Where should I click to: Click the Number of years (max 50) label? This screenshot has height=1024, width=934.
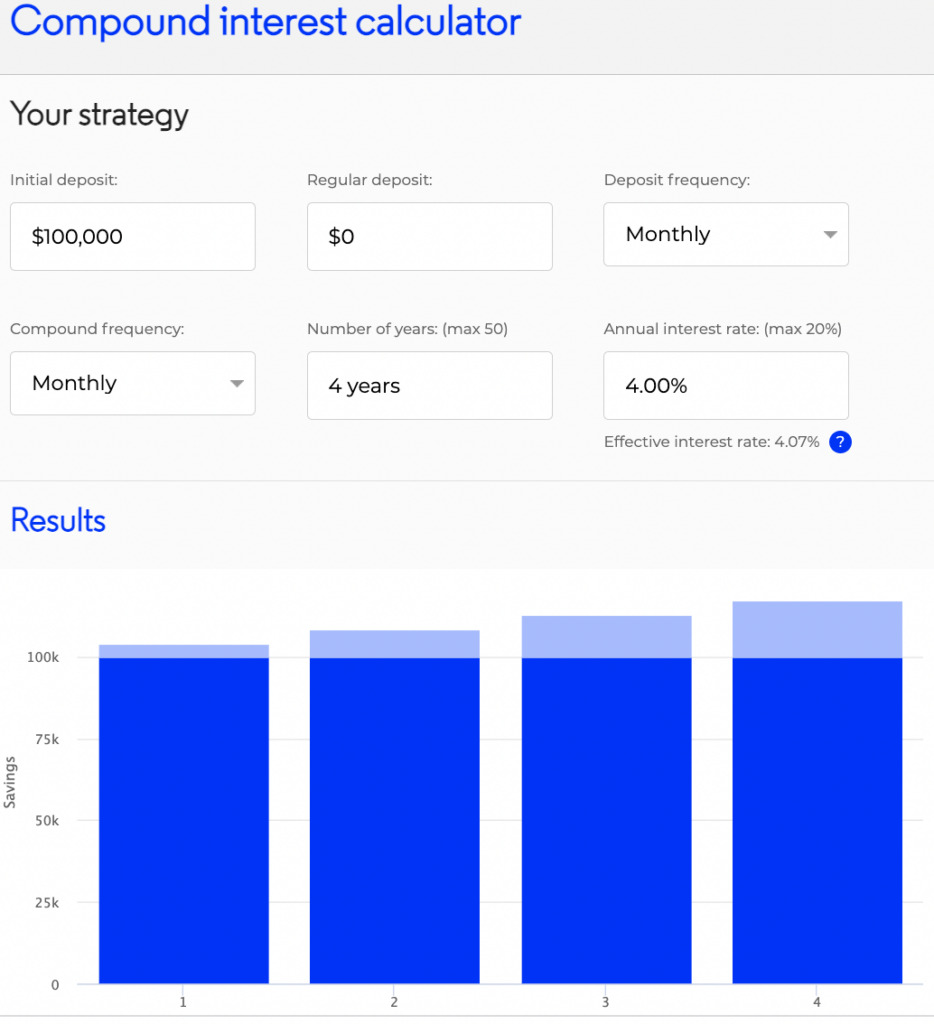click(x=408, y=329)
